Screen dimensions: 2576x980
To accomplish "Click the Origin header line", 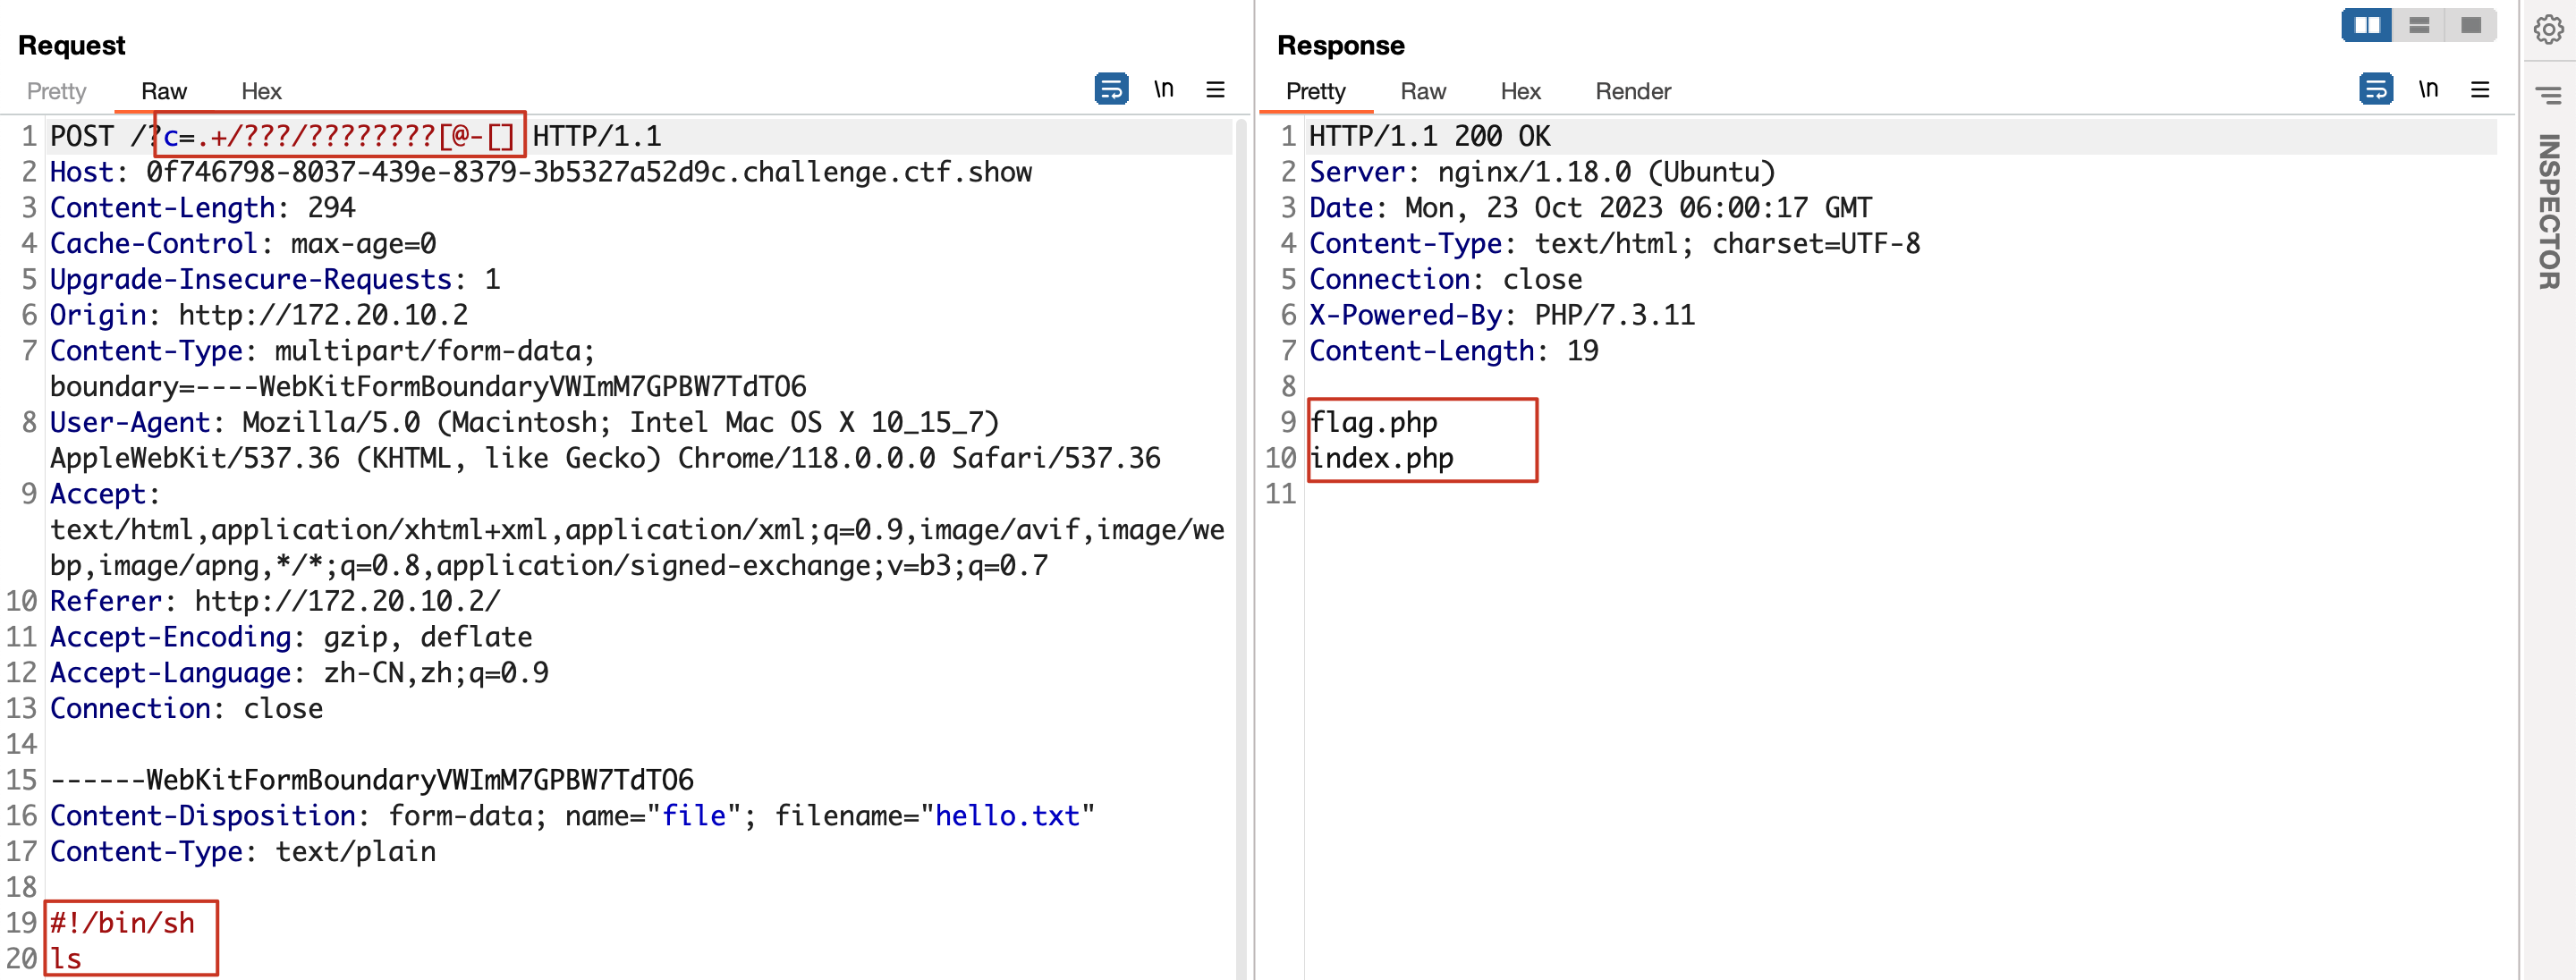I will (x=259, y=316).
